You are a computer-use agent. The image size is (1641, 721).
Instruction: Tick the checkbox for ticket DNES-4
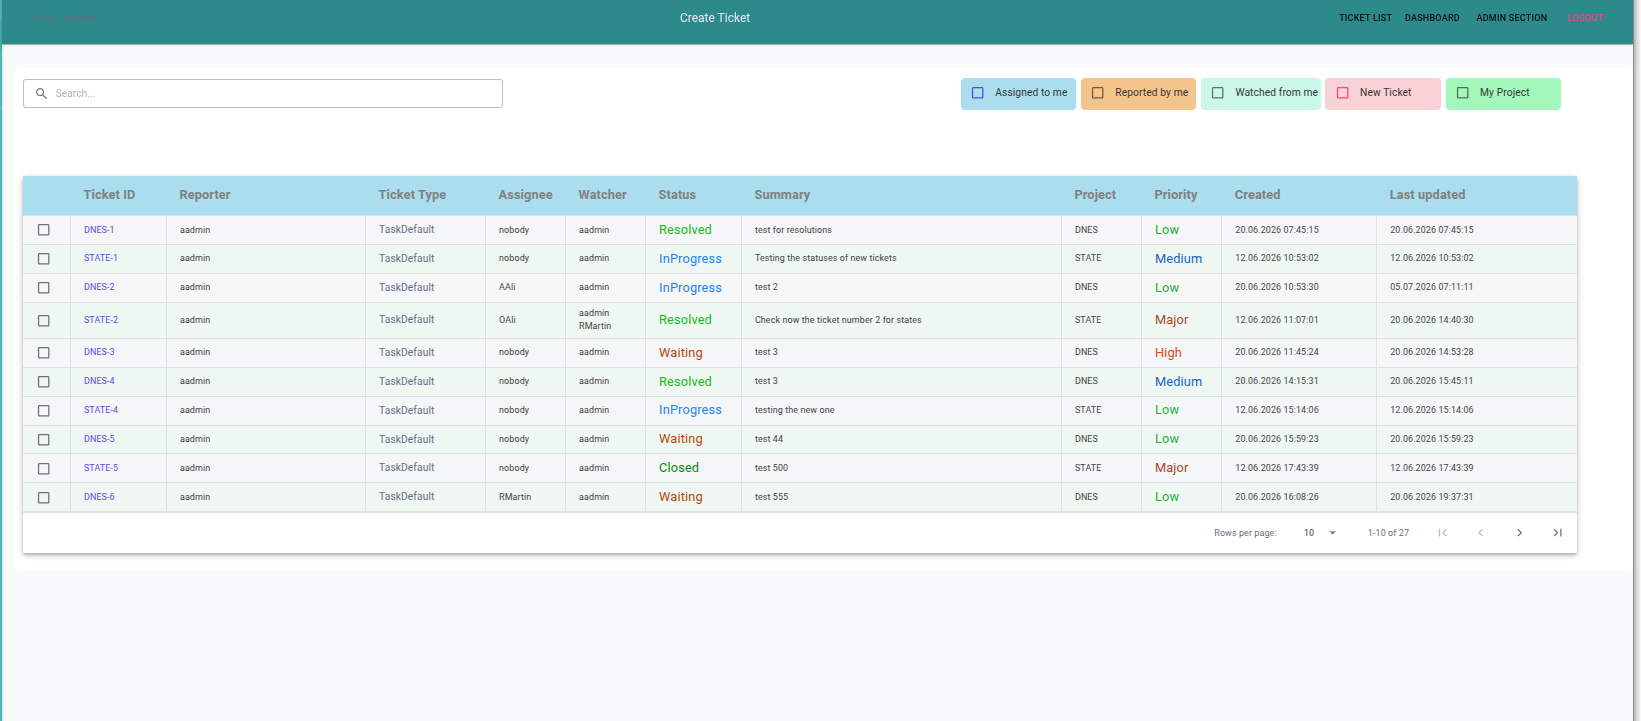point(44,382)
